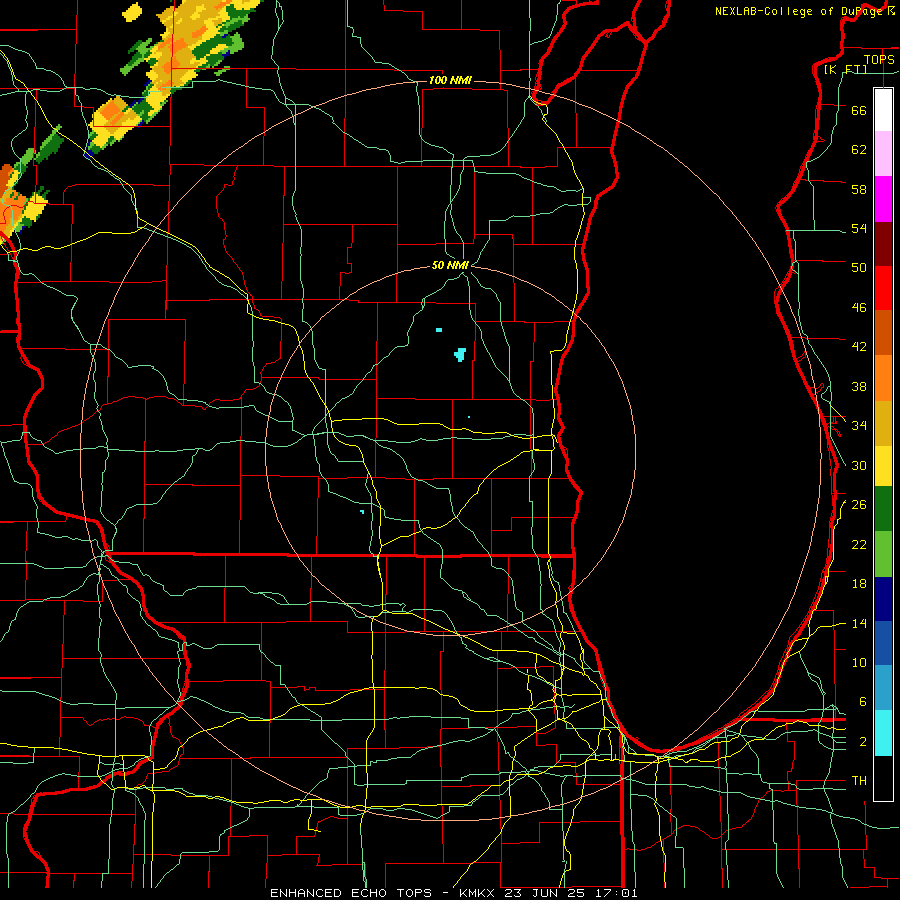Click the legend value "22"
The image size is (900, 900).
tap(859, 544)
